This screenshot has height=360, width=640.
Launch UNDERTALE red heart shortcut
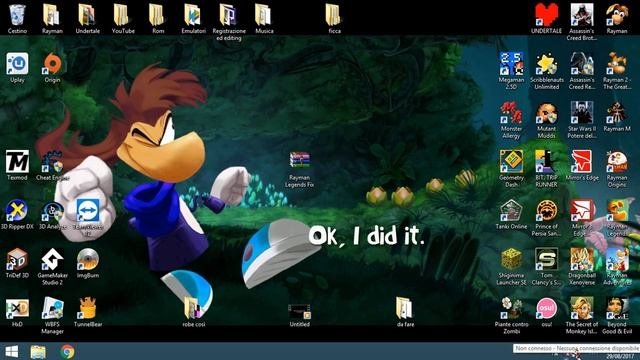point(547,15)
